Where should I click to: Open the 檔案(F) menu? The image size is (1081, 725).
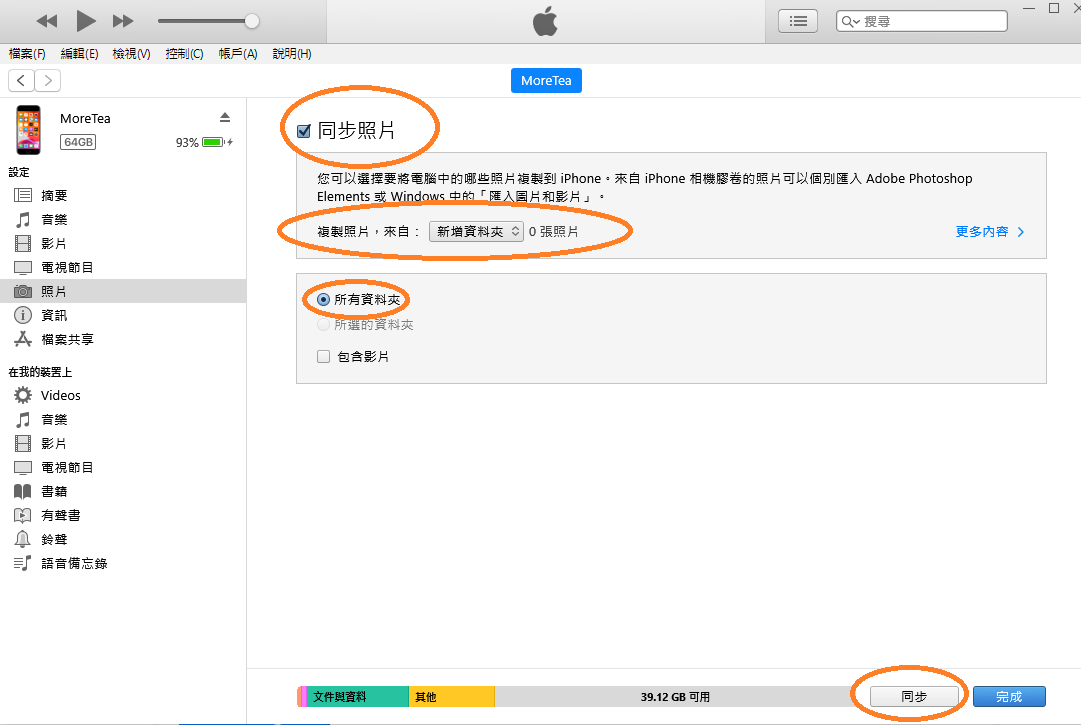click(x=27, y=54)
